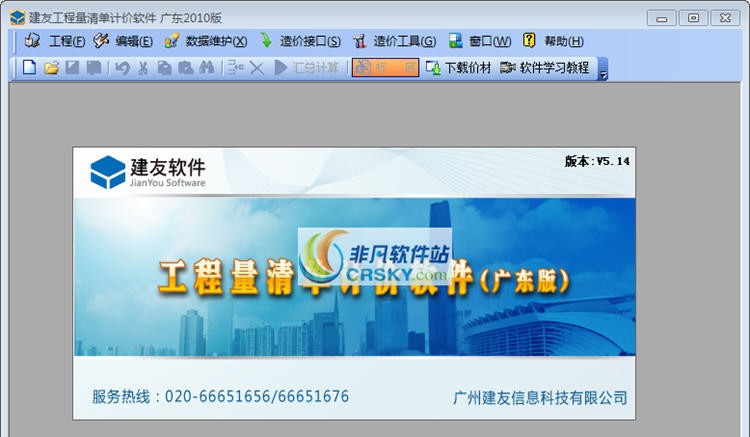The image size is (750, 437).
Task: Open the 帮助(H) menu
Action: [x=563, y=41]
